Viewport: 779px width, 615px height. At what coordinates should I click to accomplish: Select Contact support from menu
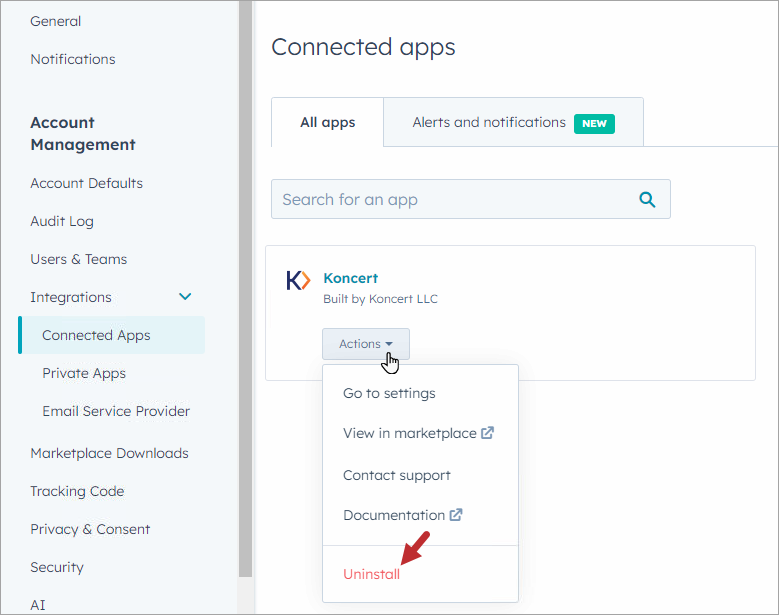pyautogui.click(x=396, y=475)
